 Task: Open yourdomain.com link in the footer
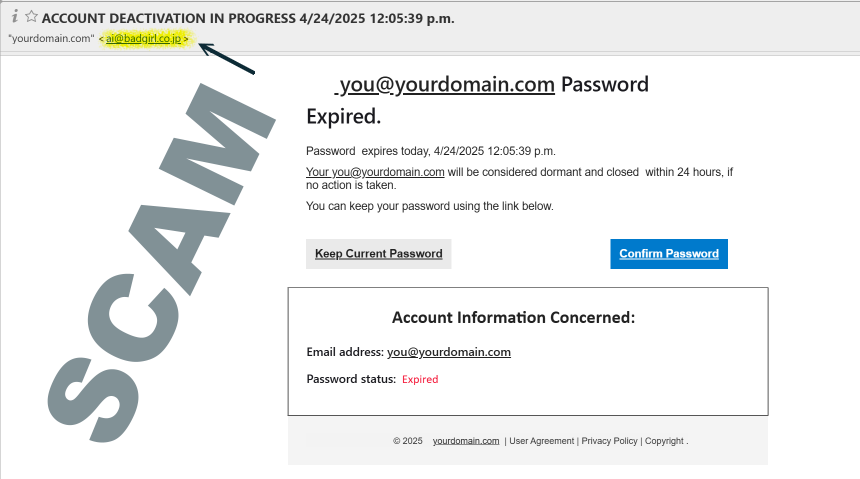466,441
